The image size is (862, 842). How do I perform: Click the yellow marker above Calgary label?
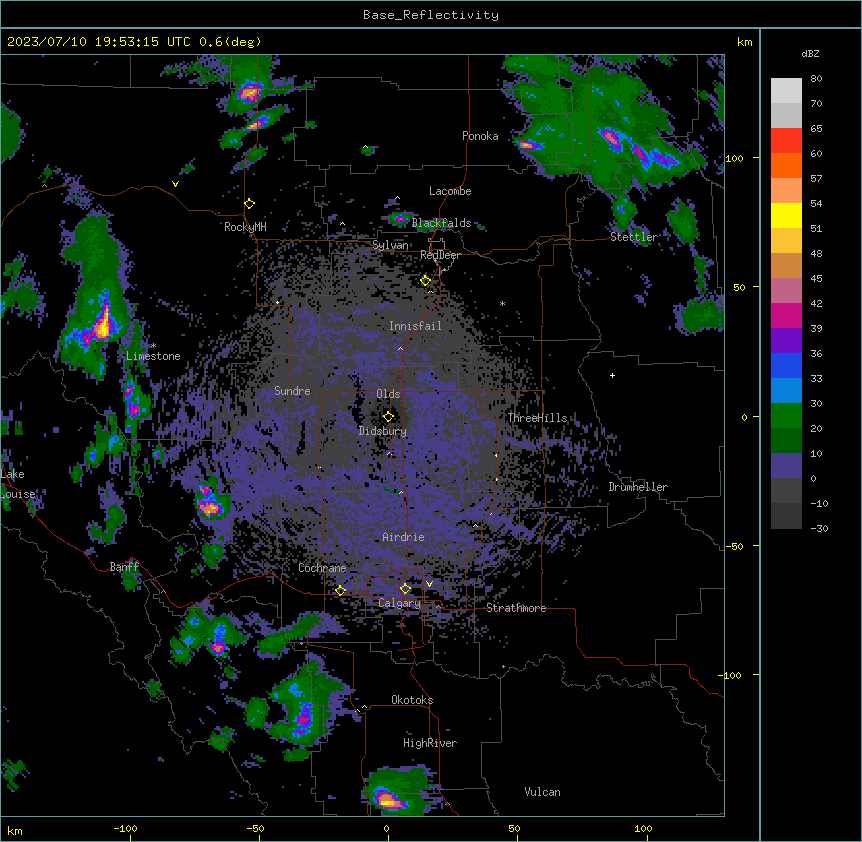point(405,589)
